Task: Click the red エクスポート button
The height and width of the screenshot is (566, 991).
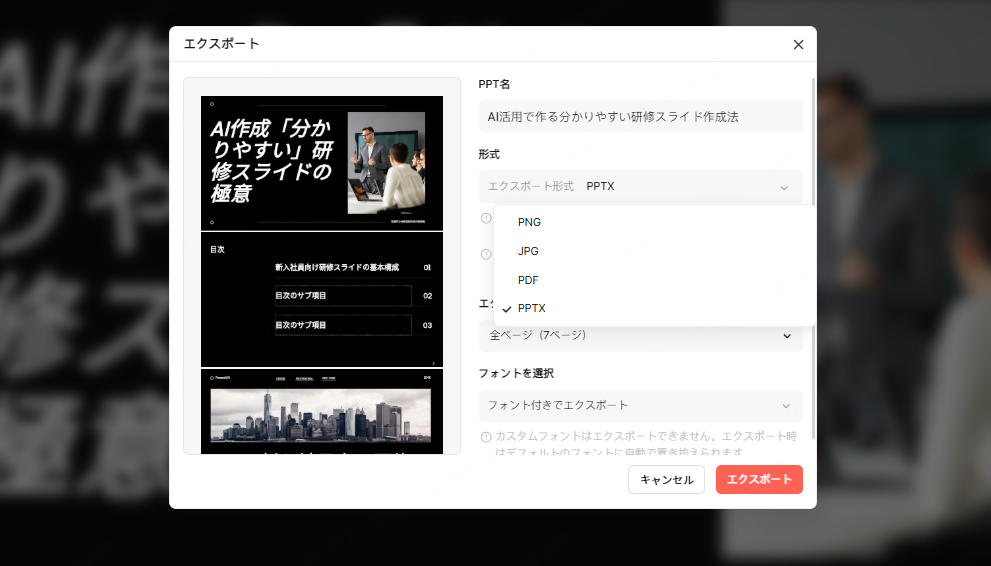Action: 759,479
